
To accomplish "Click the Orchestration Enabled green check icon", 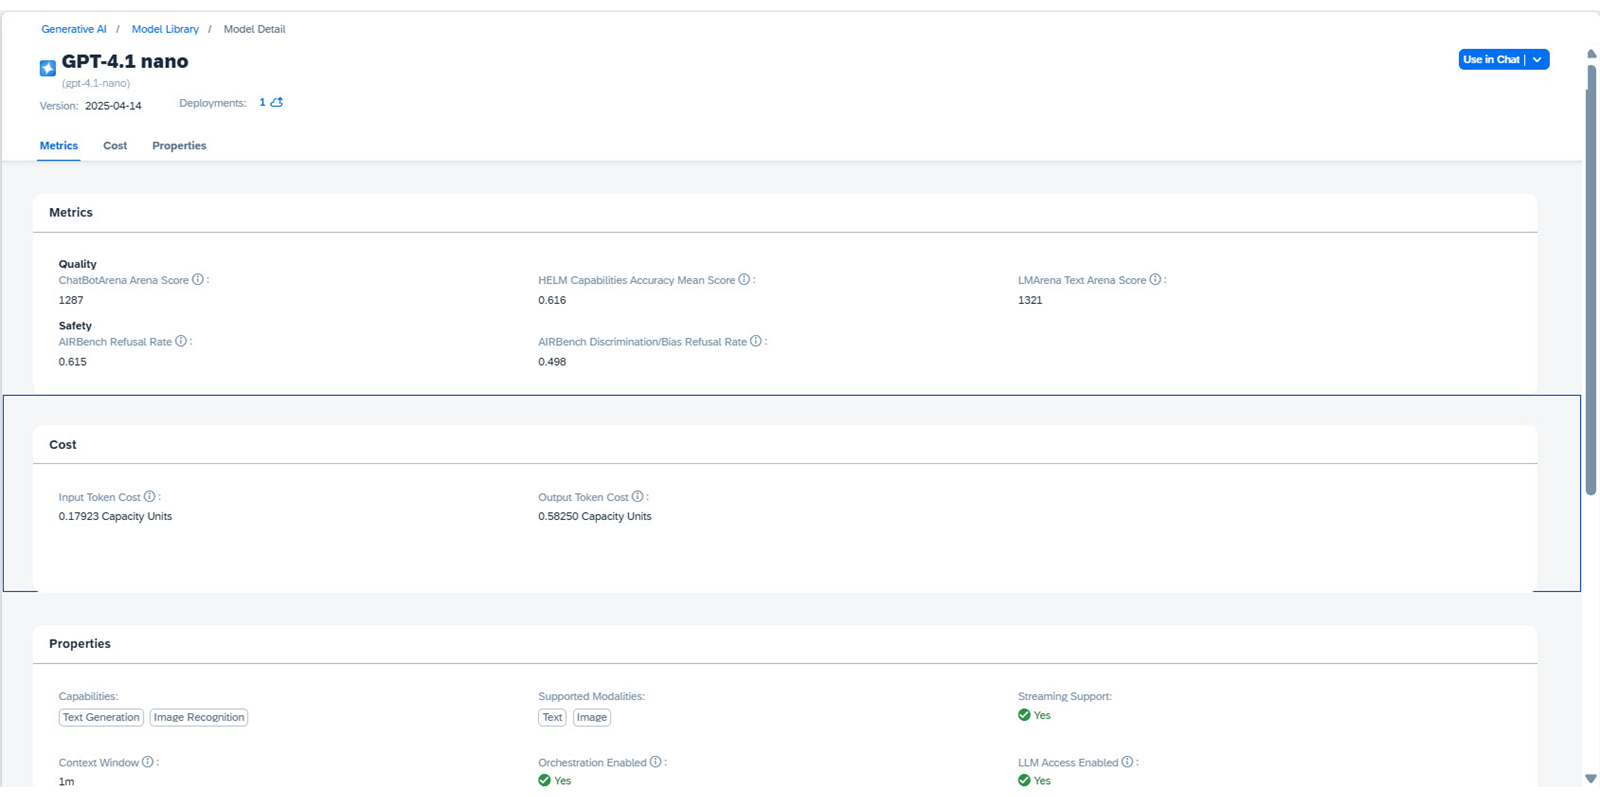I will click(544, 780).
